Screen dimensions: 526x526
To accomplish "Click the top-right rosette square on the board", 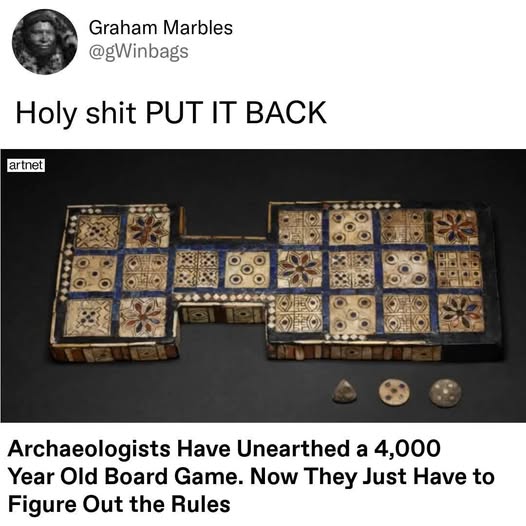I will (456, 227).
